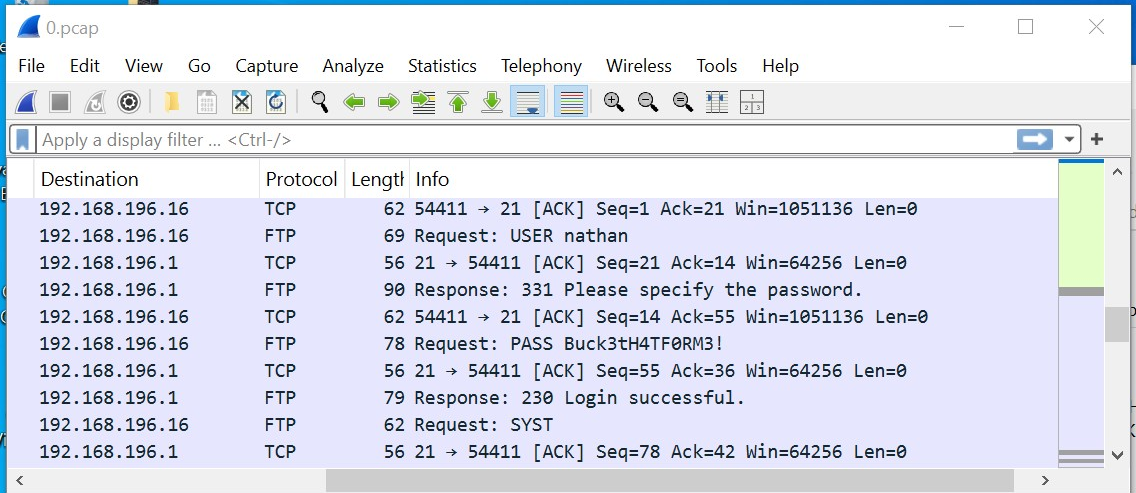Viewport: 1136px width, 493px height.
Task: Jump to first packet icon
Action: coord(458,102)
